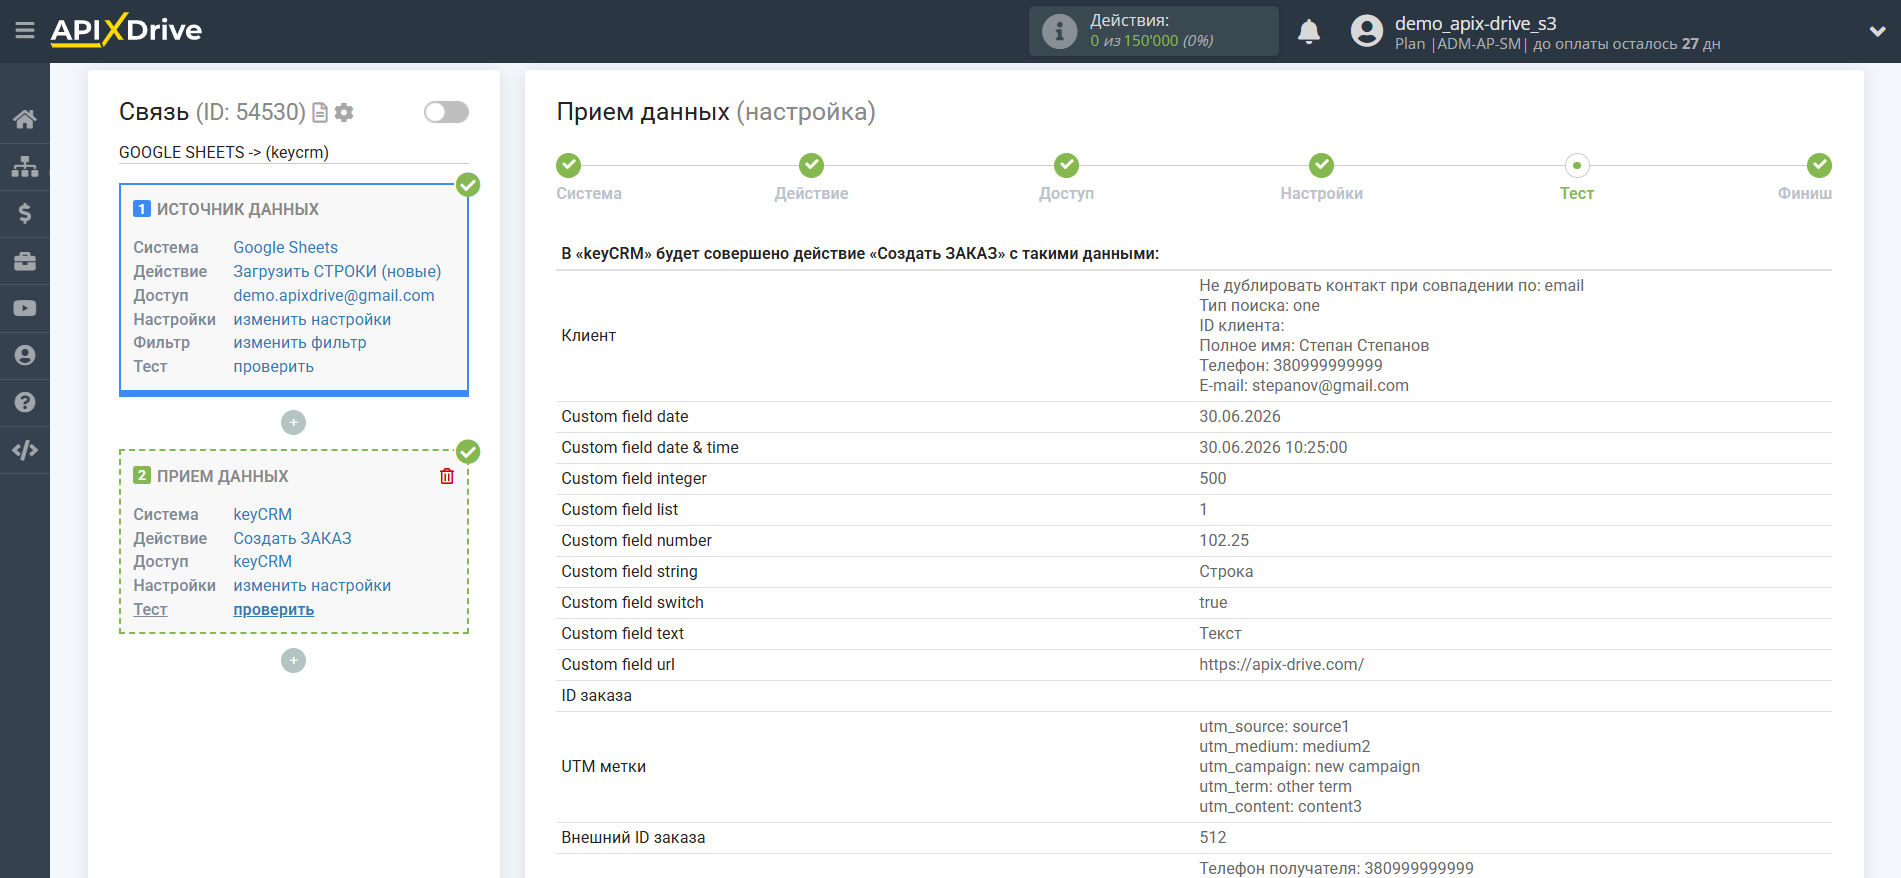Open connection settings gear icon
The image size is (1901, 878).
point(344,113)
